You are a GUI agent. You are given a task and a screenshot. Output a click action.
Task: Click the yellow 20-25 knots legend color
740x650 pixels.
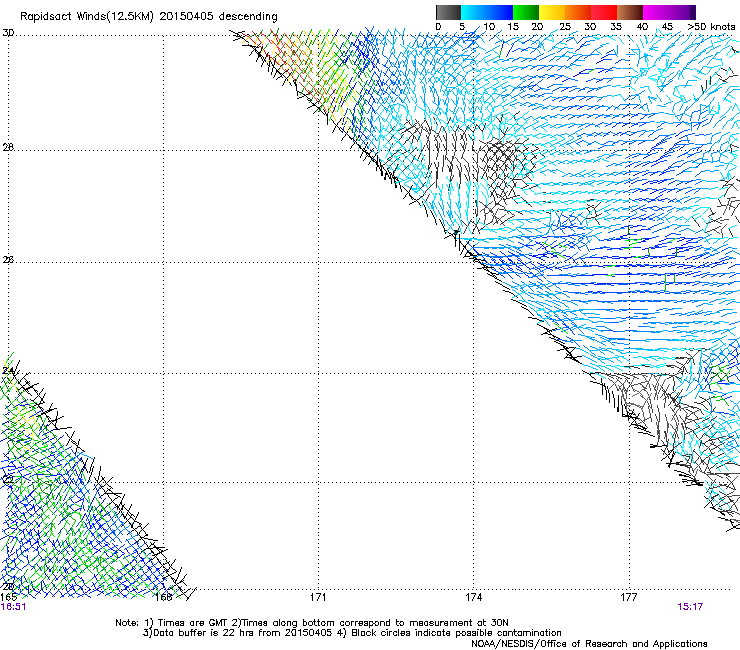click(552, 12)
